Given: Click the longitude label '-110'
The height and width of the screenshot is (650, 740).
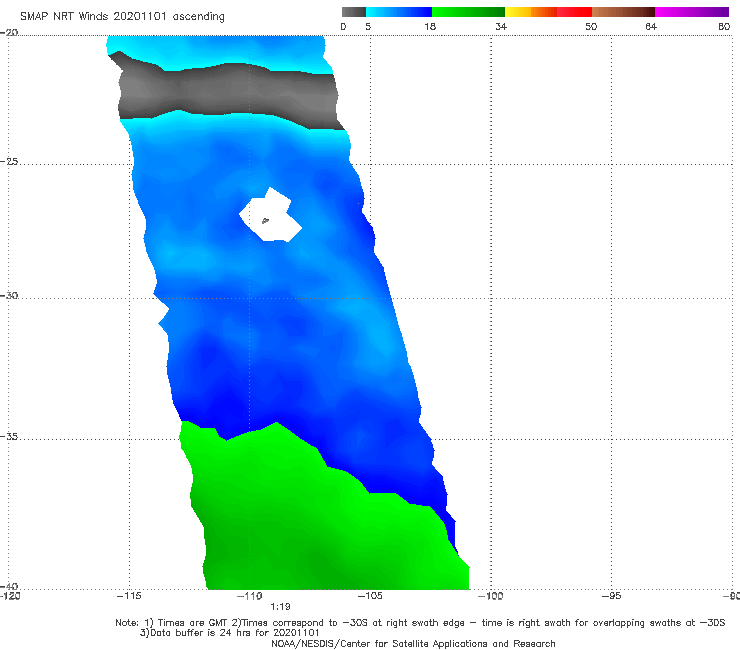Looking at the screenshot, I should [250, 596].
